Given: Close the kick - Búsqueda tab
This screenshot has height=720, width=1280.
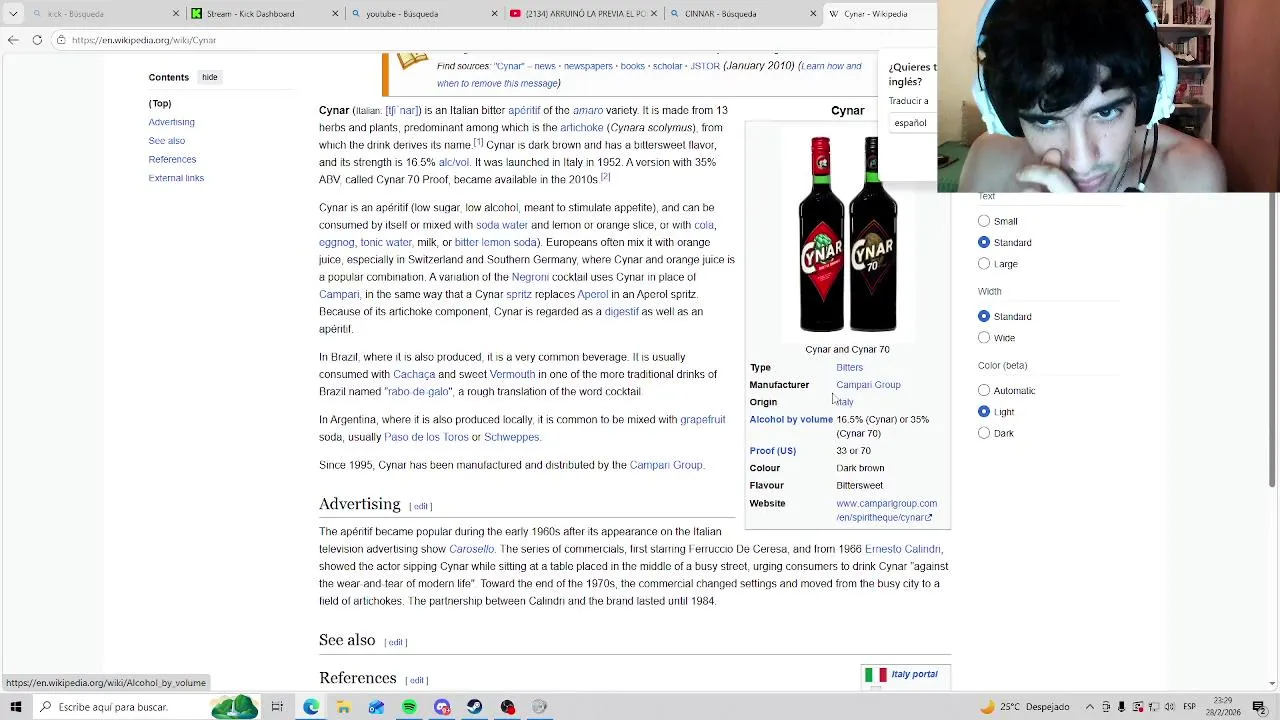Looking at the screenshot, I should 176,14.
